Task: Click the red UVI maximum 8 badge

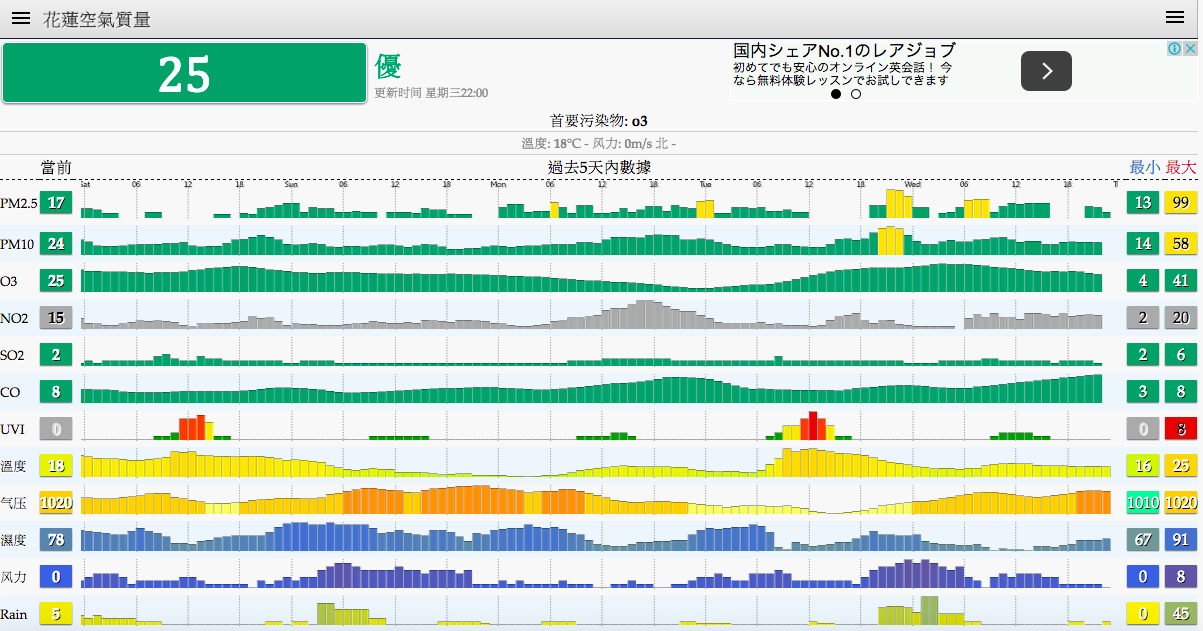Action: (x=1180, y=429)
